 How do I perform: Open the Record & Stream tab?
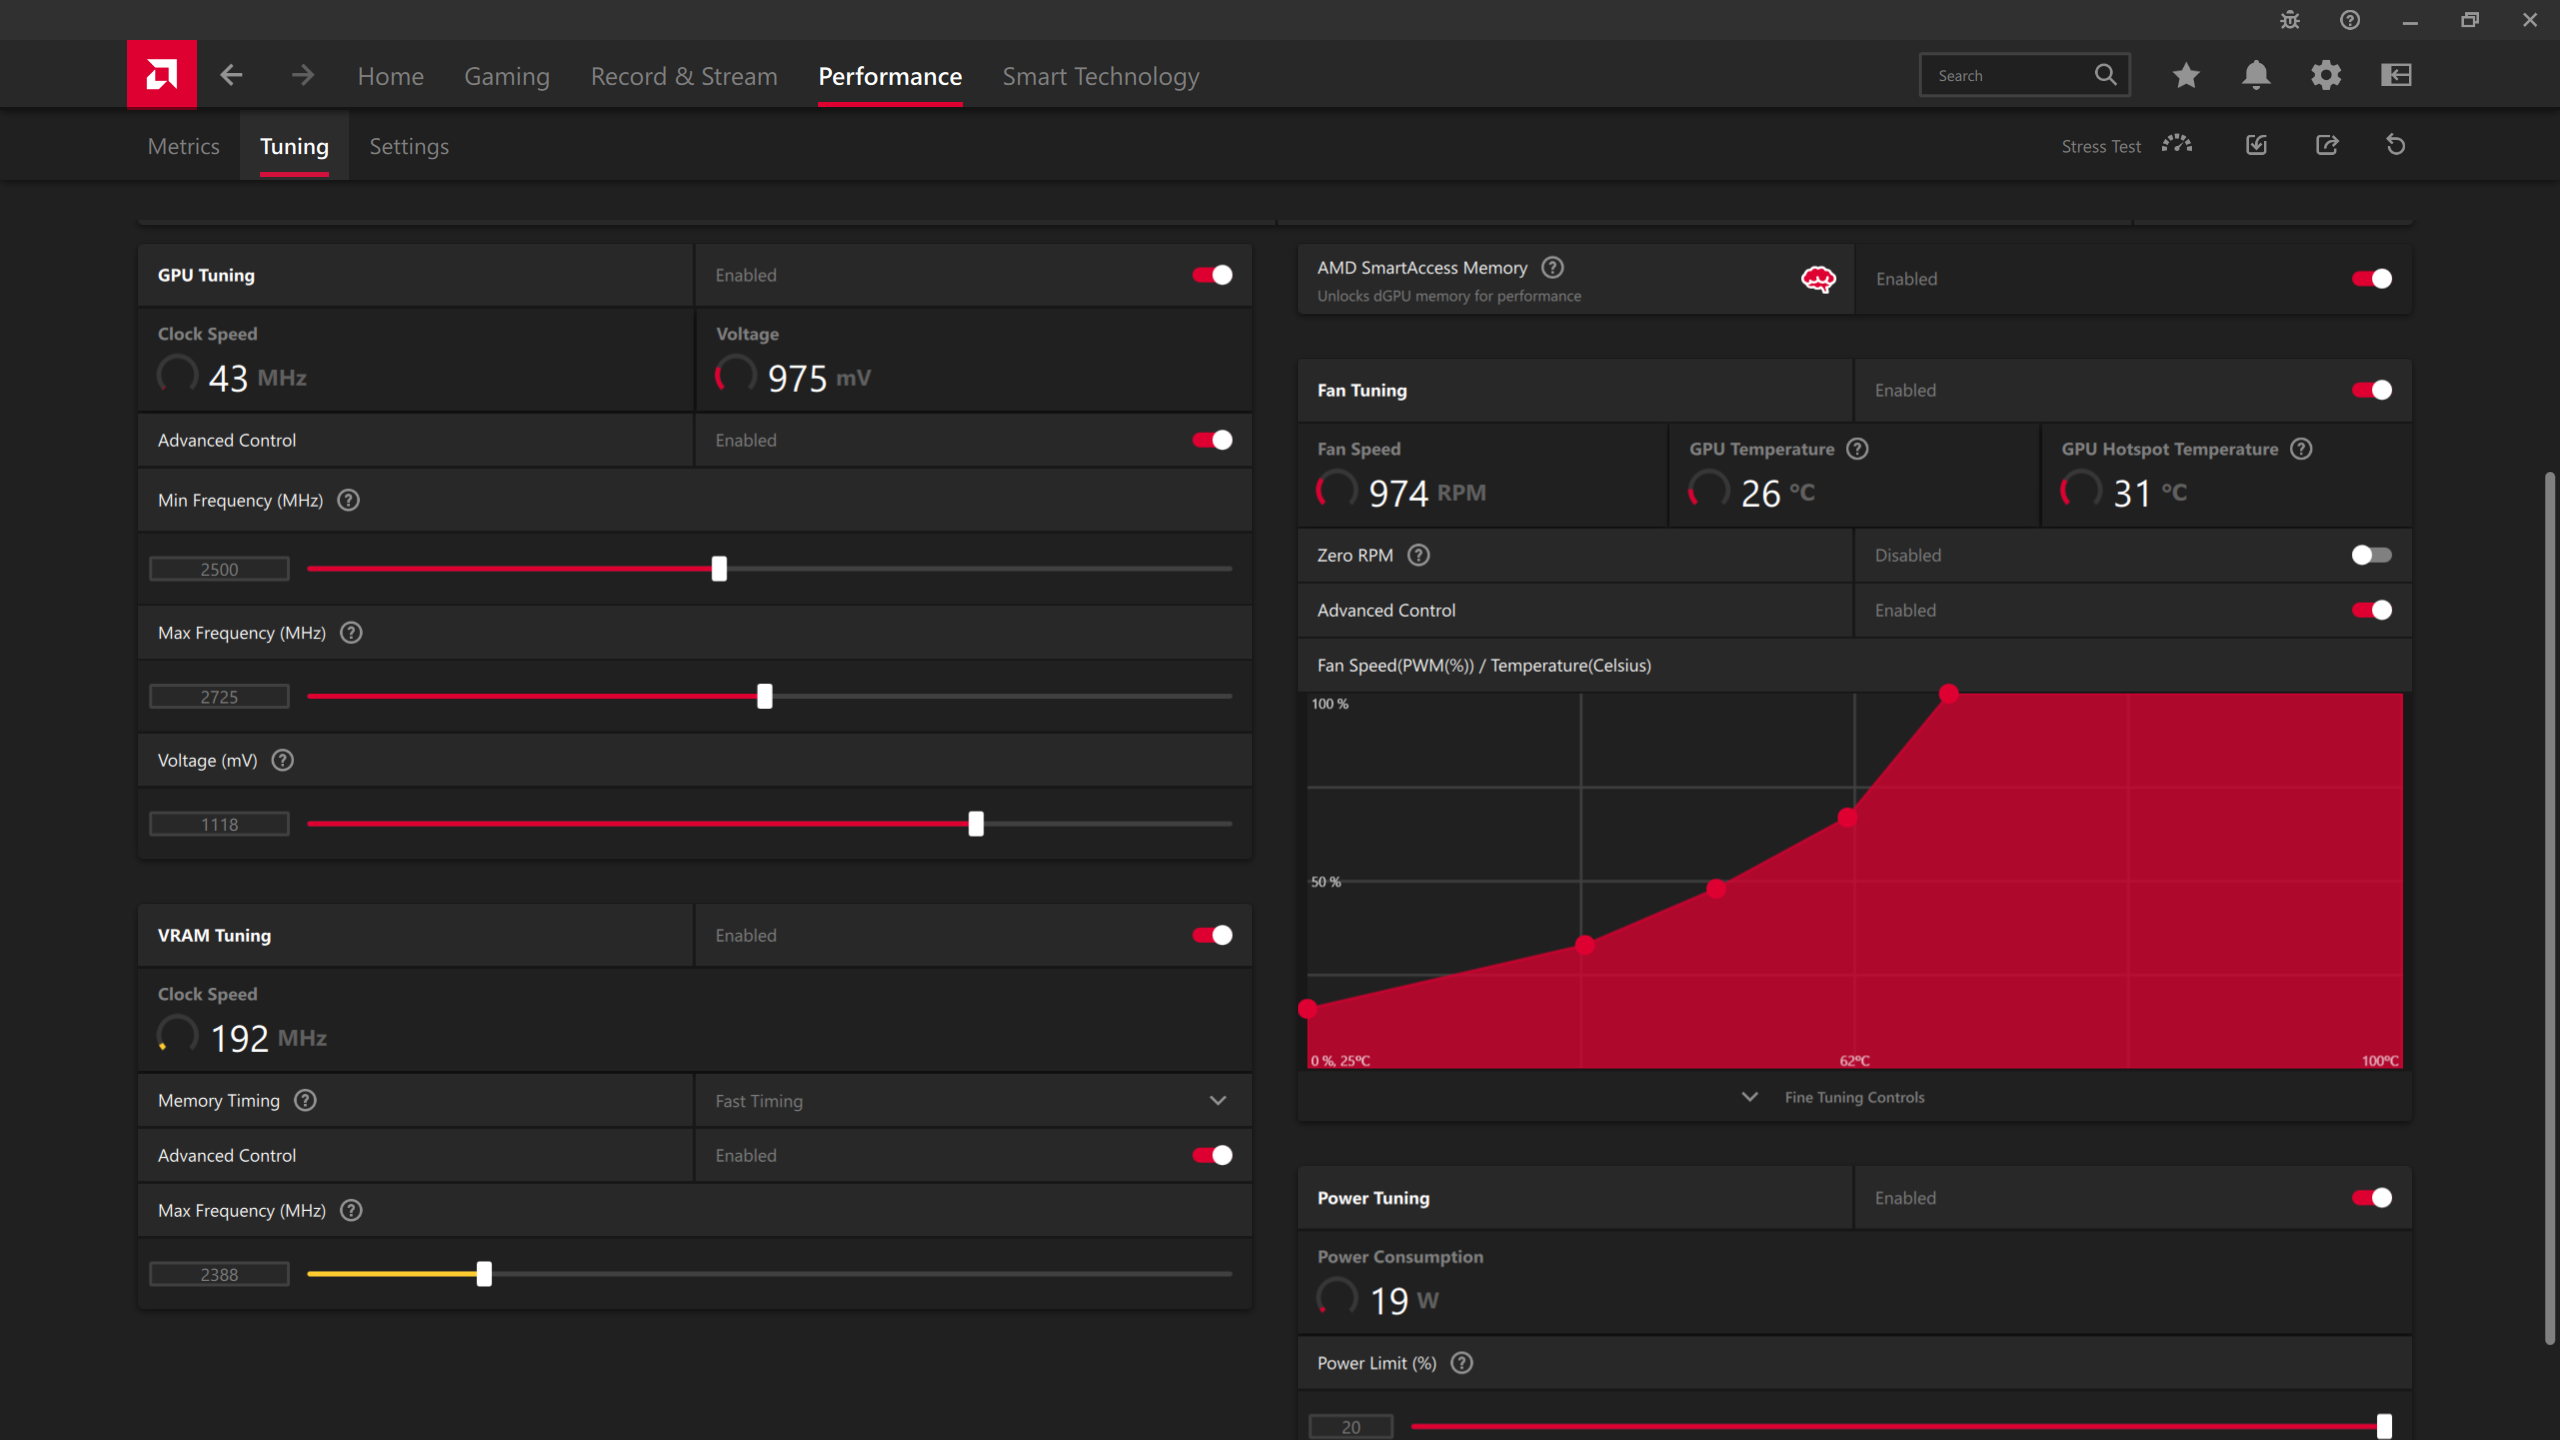(684, 76)
